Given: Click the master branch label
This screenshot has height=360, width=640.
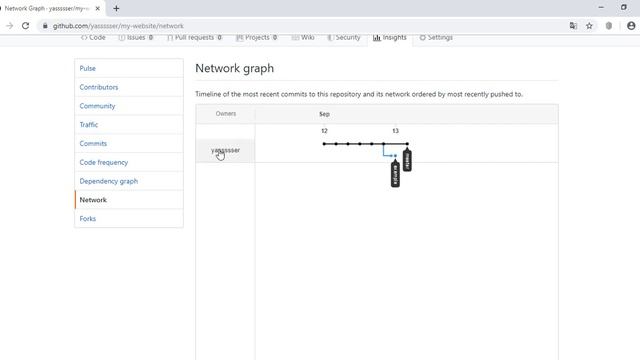Looking at the screenshot, I should pos(407,160).
